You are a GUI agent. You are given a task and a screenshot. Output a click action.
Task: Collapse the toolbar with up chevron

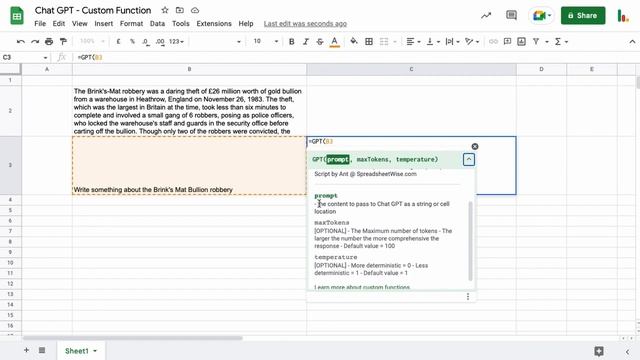[x=632, y=42]
